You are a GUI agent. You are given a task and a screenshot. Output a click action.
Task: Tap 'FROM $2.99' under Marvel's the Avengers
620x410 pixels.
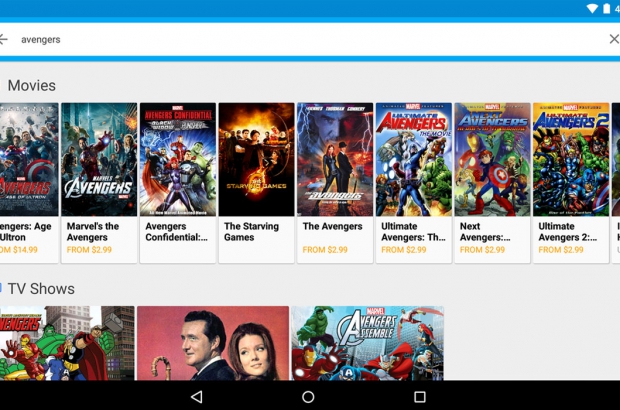coord(88,250)
